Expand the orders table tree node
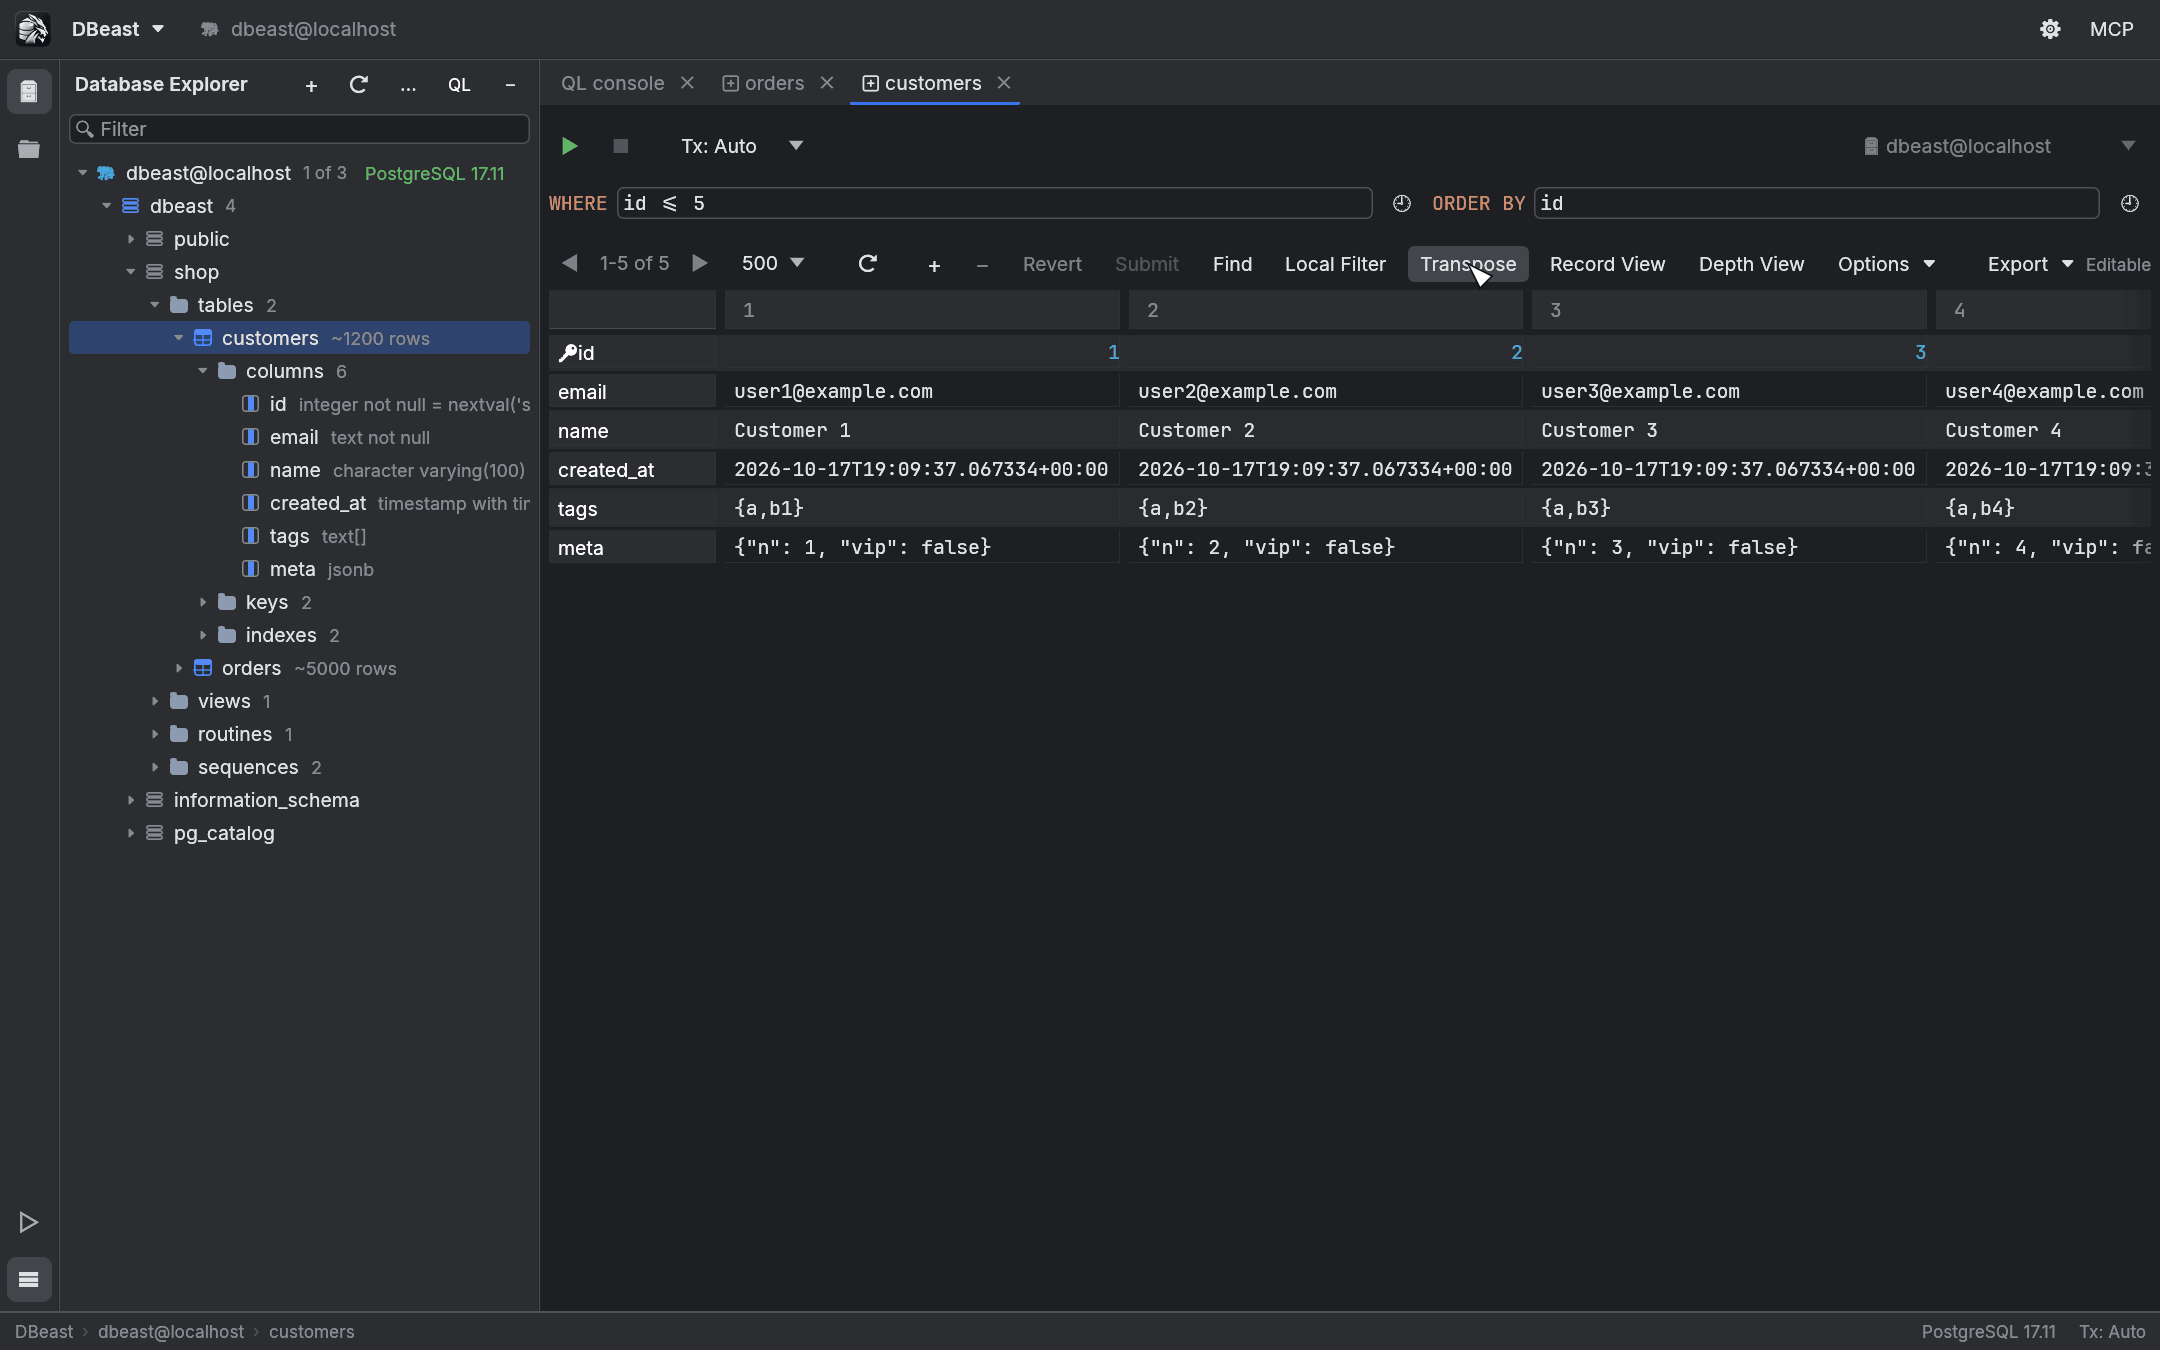 [x=178, y=668]
